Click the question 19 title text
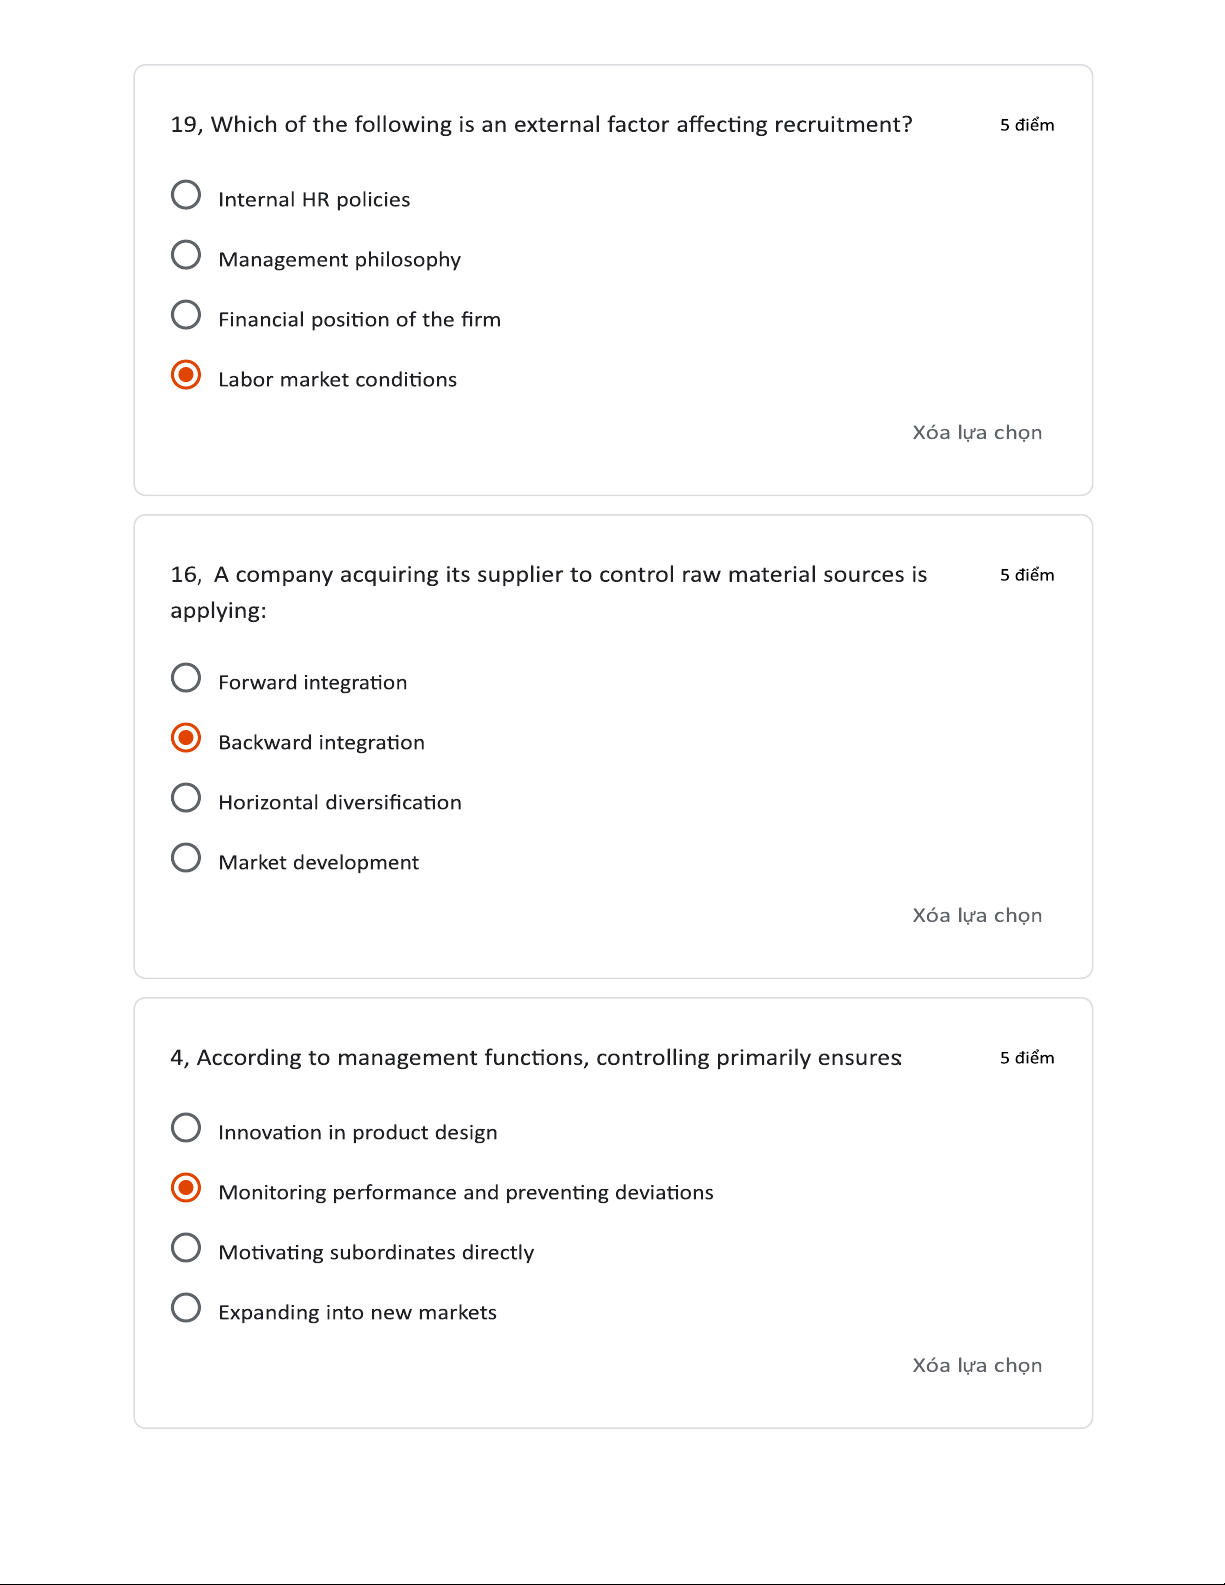The image size is (1225, 1585). [541, 124]
